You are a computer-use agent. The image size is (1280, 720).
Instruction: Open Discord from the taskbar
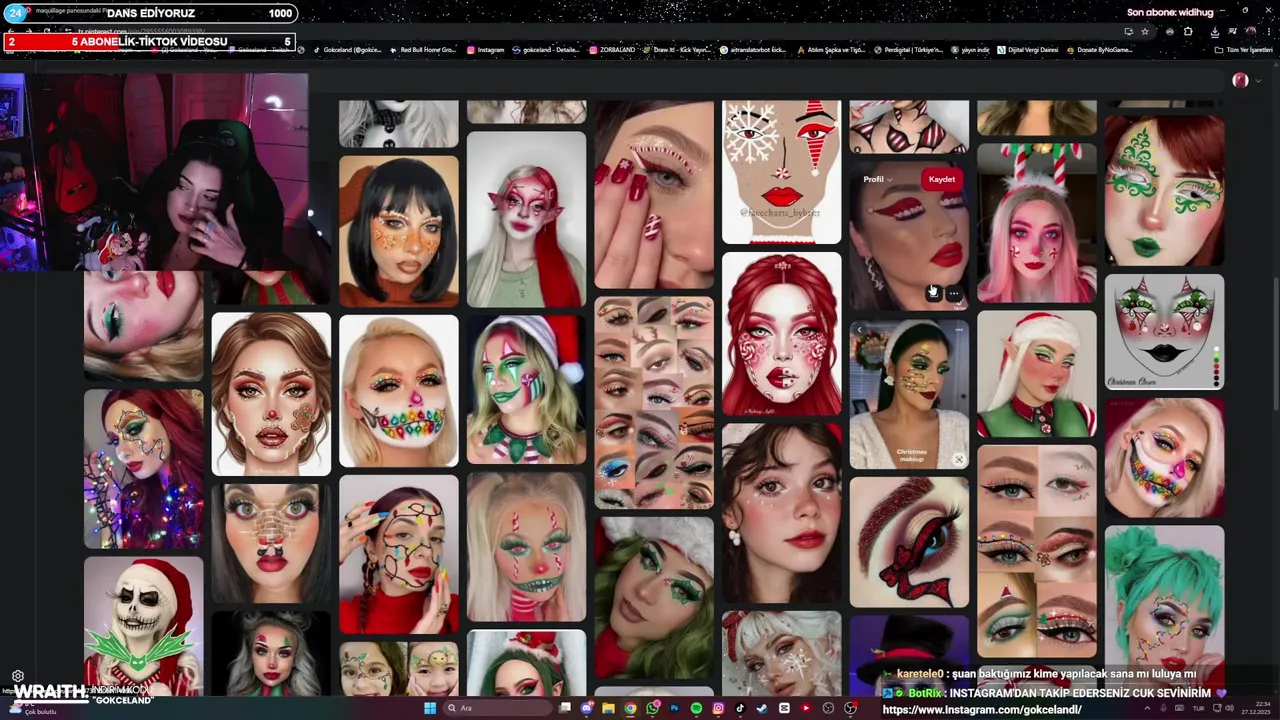click(x=587, y=708)
